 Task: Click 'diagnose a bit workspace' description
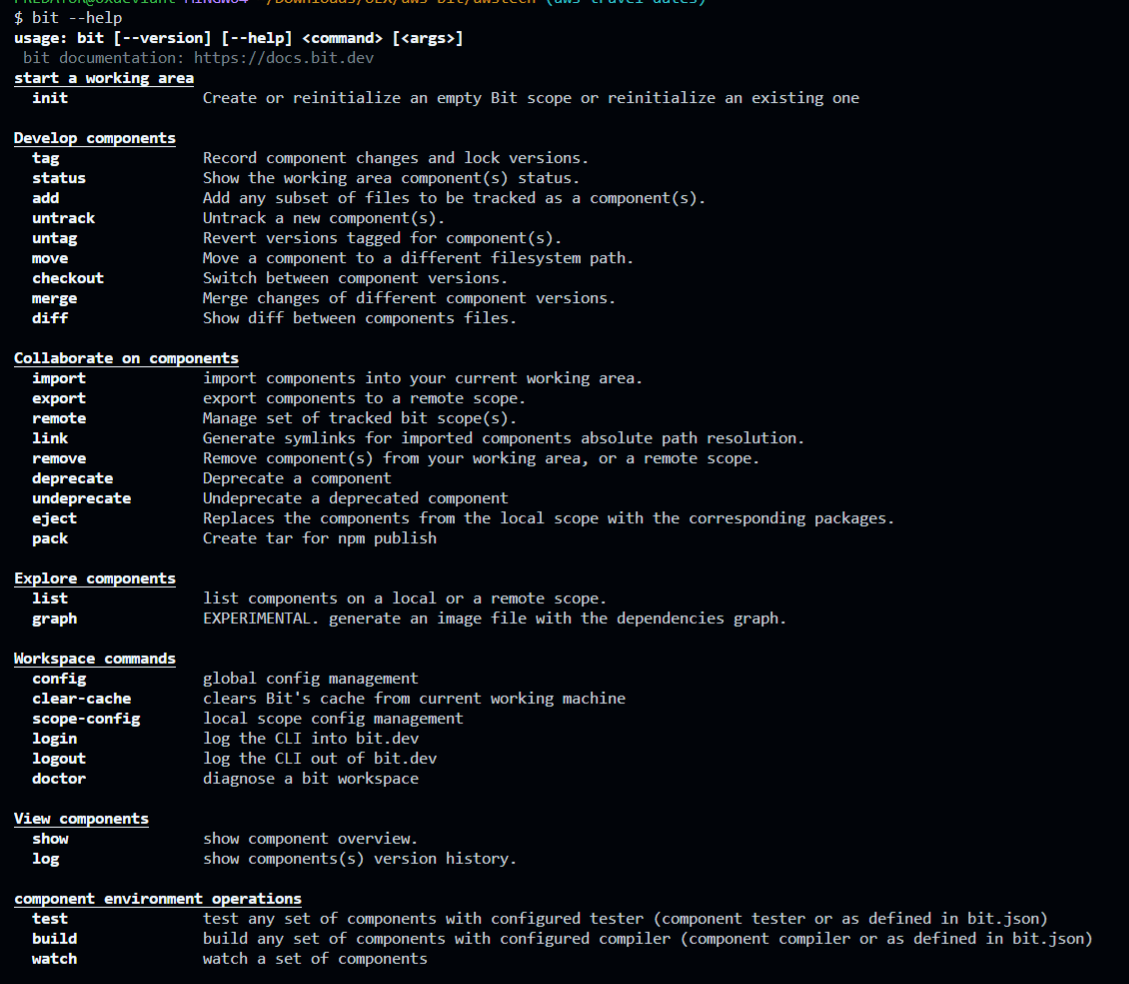coord(310,778)
